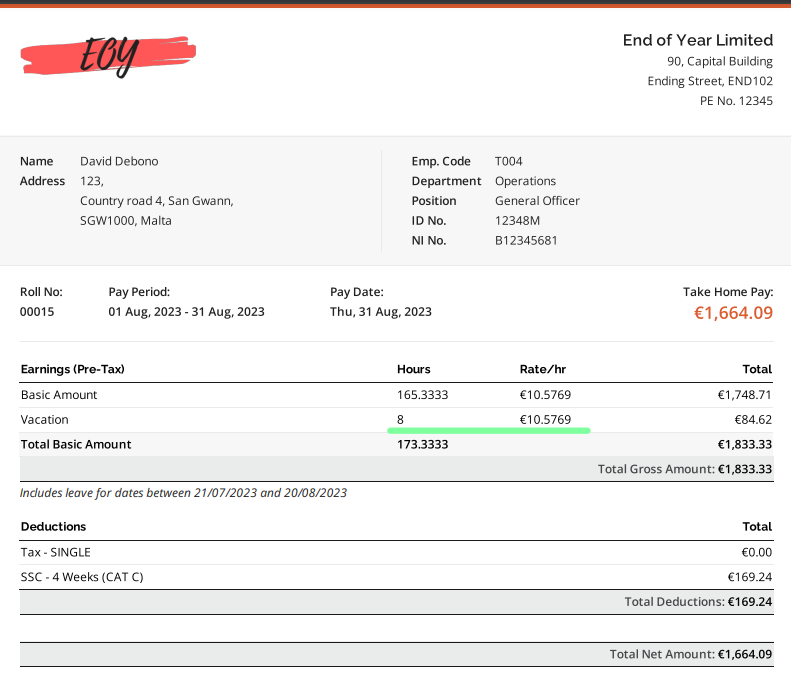Viewport: 791px width, 688px height.
Task: Click 'SGW1000, Malta' address line
Action: coord(126,221)
